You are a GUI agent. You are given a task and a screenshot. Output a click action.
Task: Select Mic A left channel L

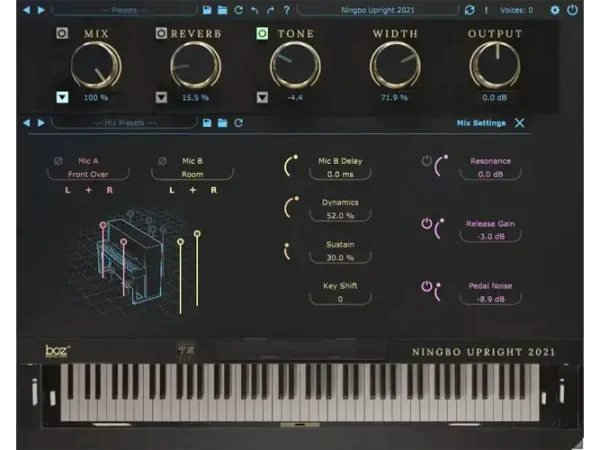[x=67, y=190]
